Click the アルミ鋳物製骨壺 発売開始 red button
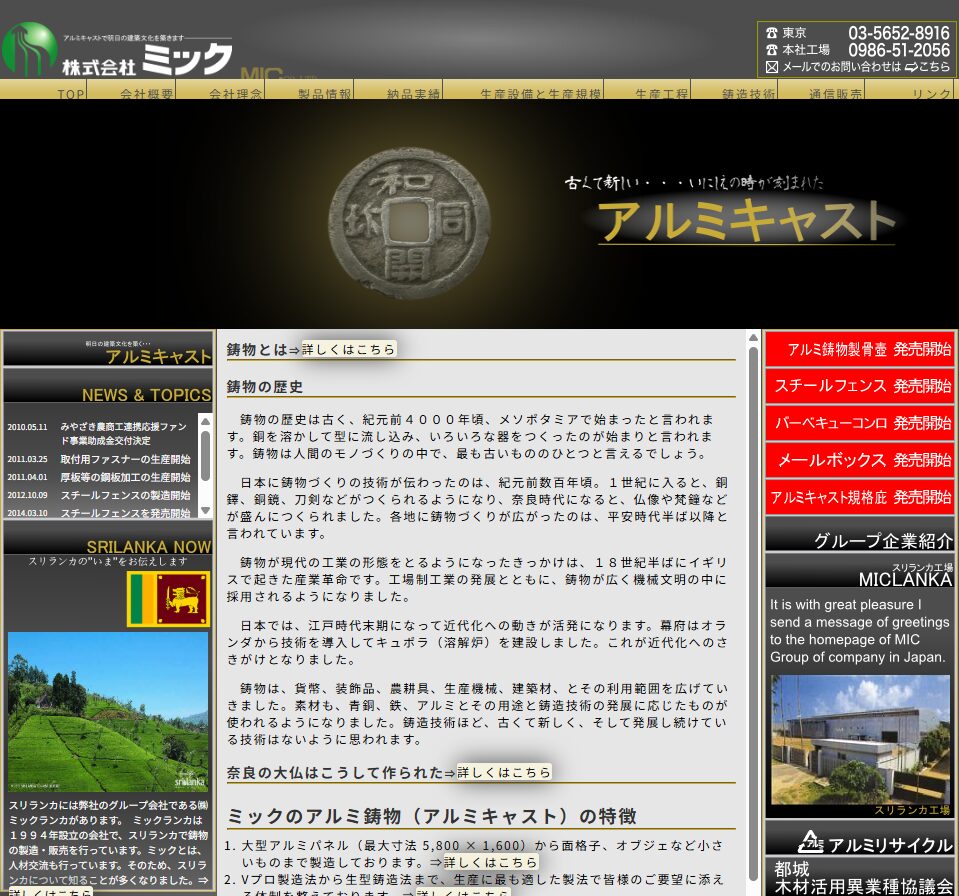 (x=859, y=349)
